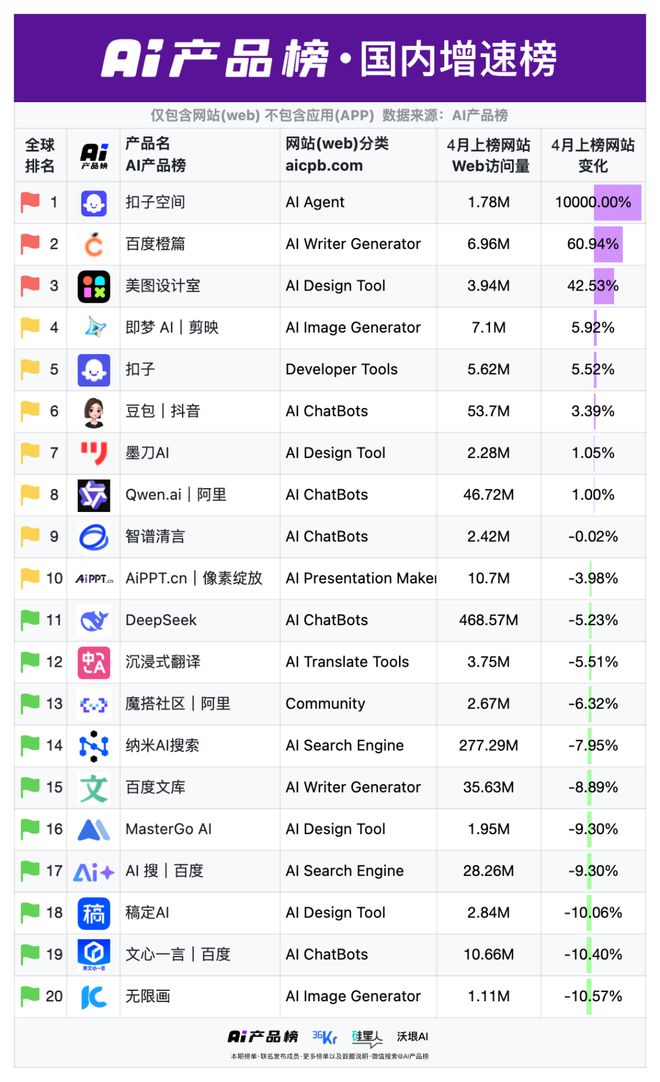Click the 豆包 avatar icon
Screen dimensions: 660x1082
click(x=93, y=411)
